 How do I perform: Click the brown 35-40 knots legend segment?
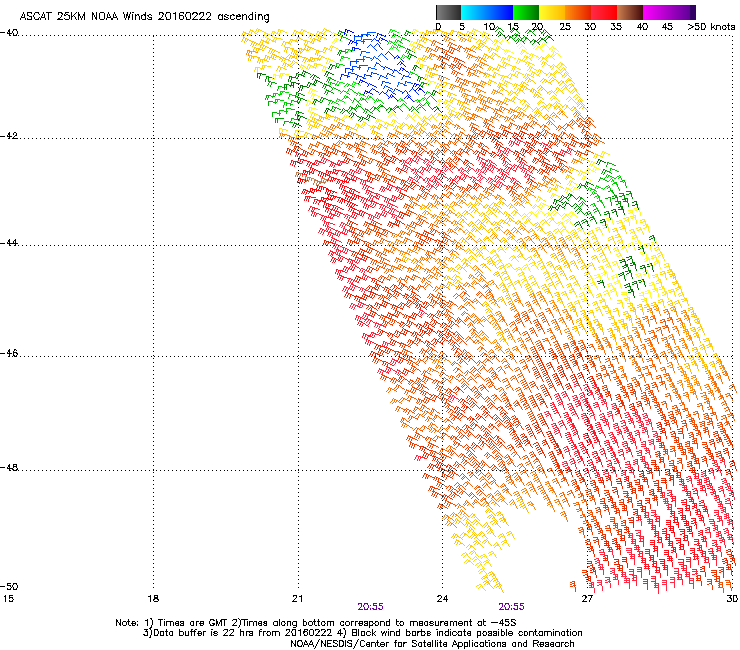(x=630, y=12)
